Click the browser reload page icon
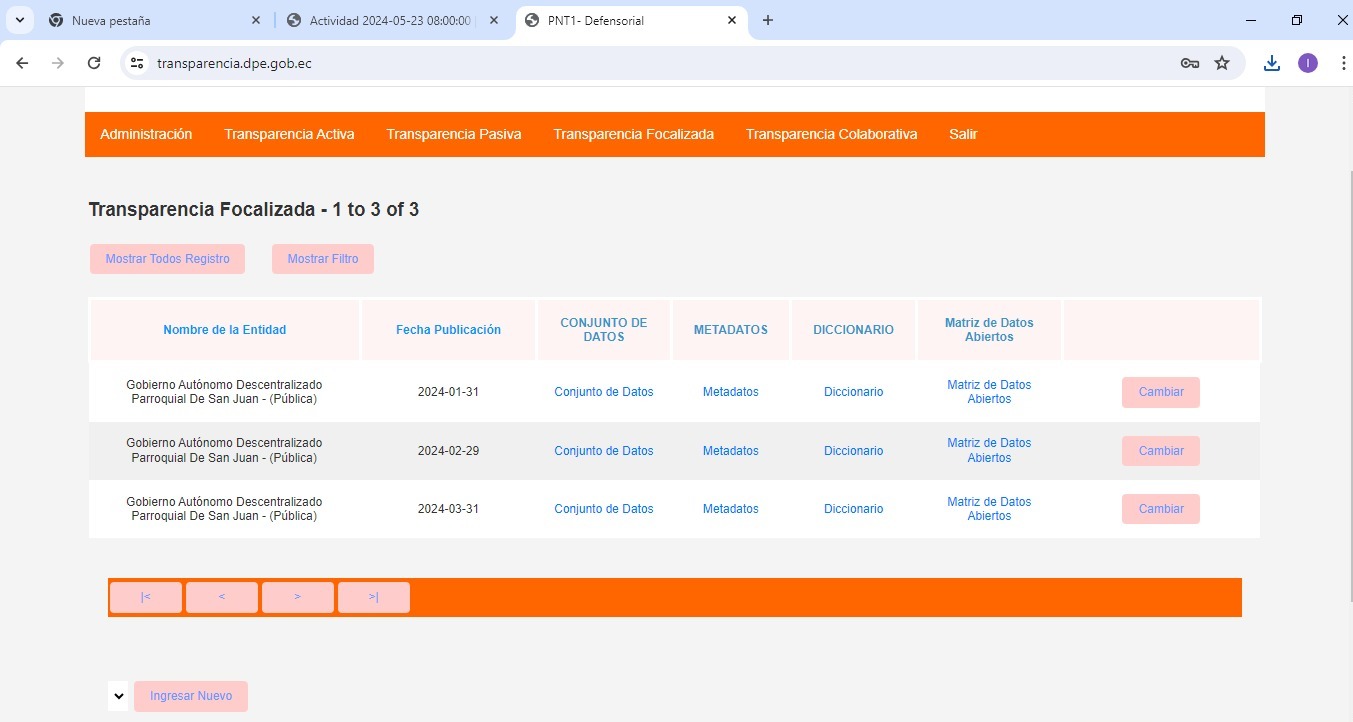The width and height of the screenshot is (1353, 722). pos(94,63)
